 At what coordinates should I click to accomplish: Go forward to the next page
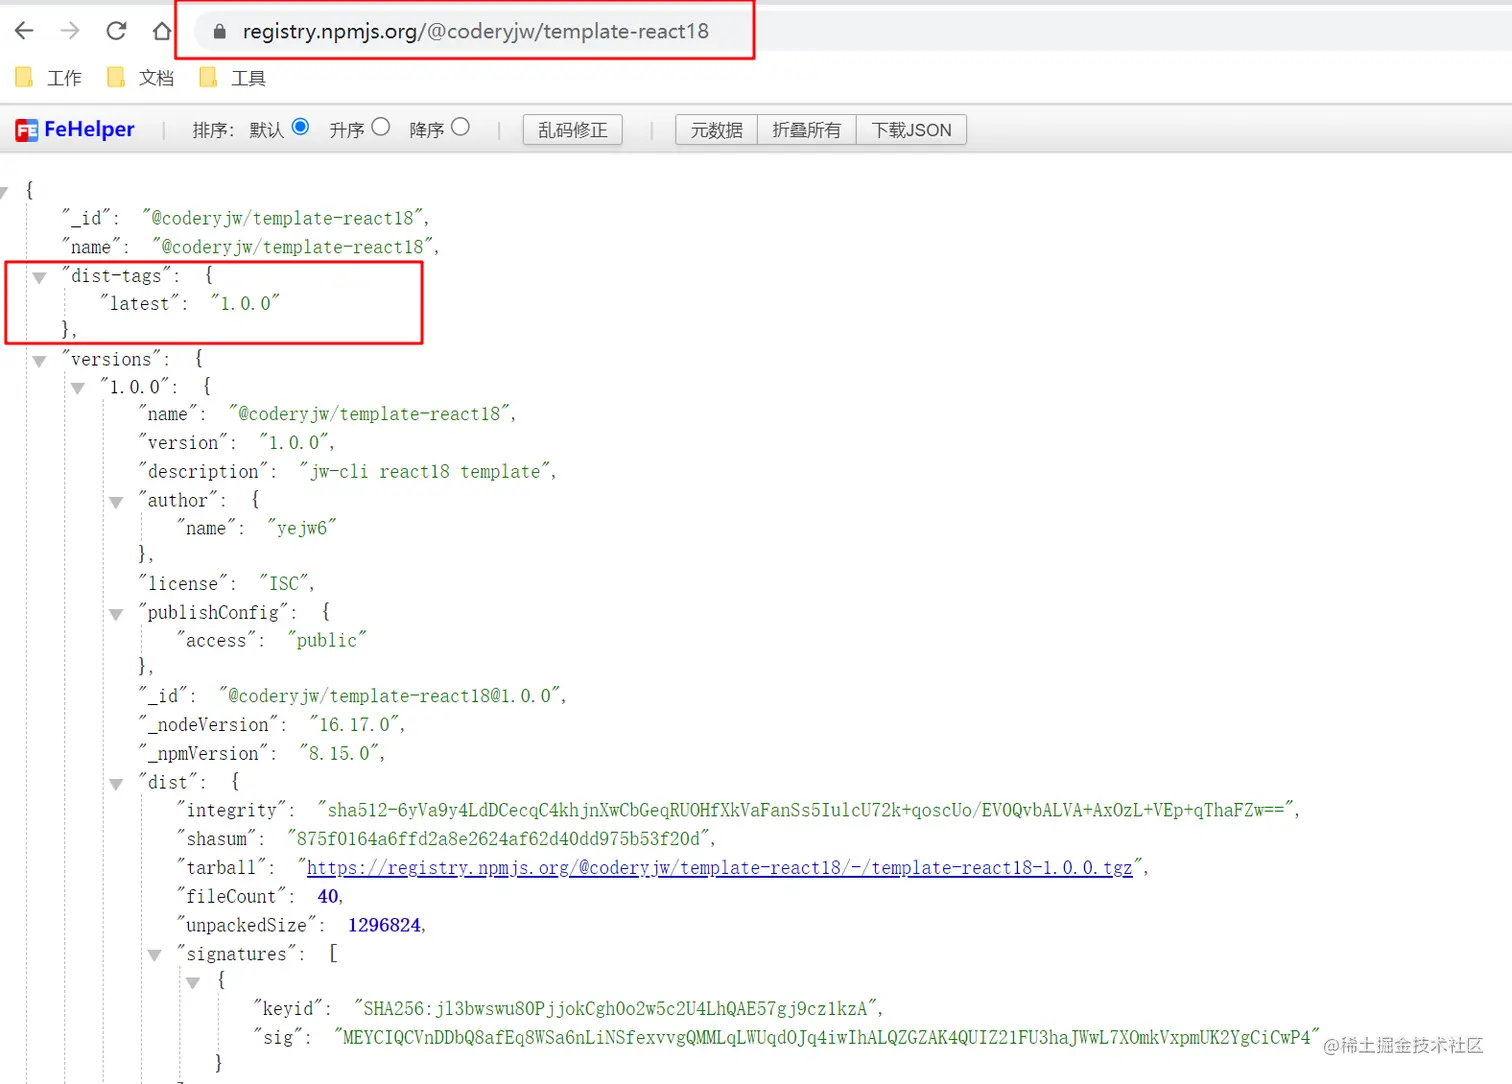(x=70, y=31)
